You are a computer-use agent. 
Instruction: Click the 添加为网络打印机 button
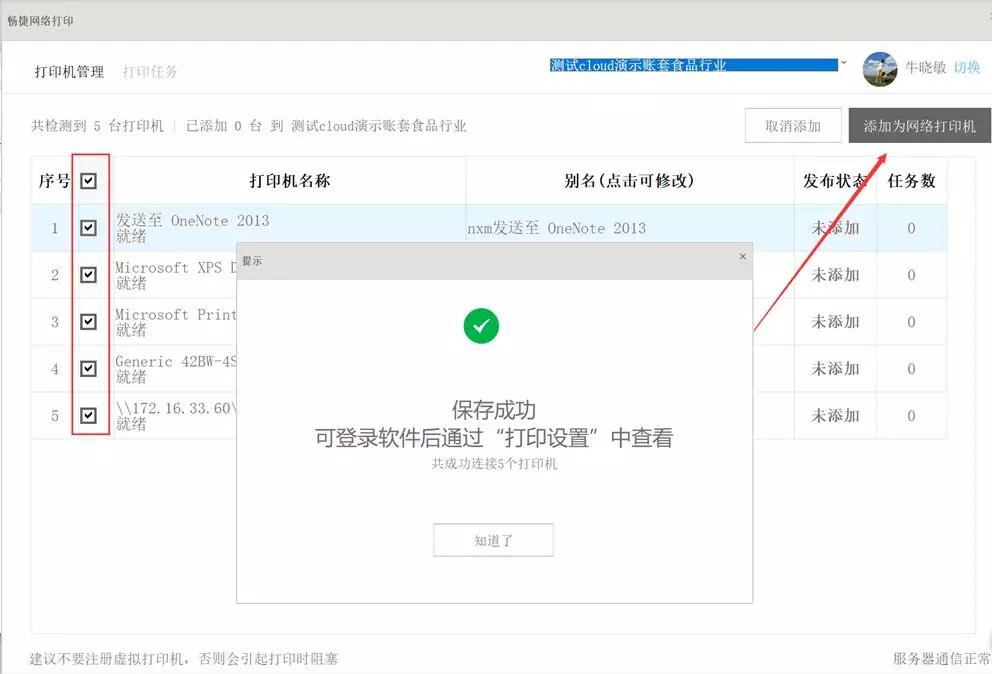[919, 126]
